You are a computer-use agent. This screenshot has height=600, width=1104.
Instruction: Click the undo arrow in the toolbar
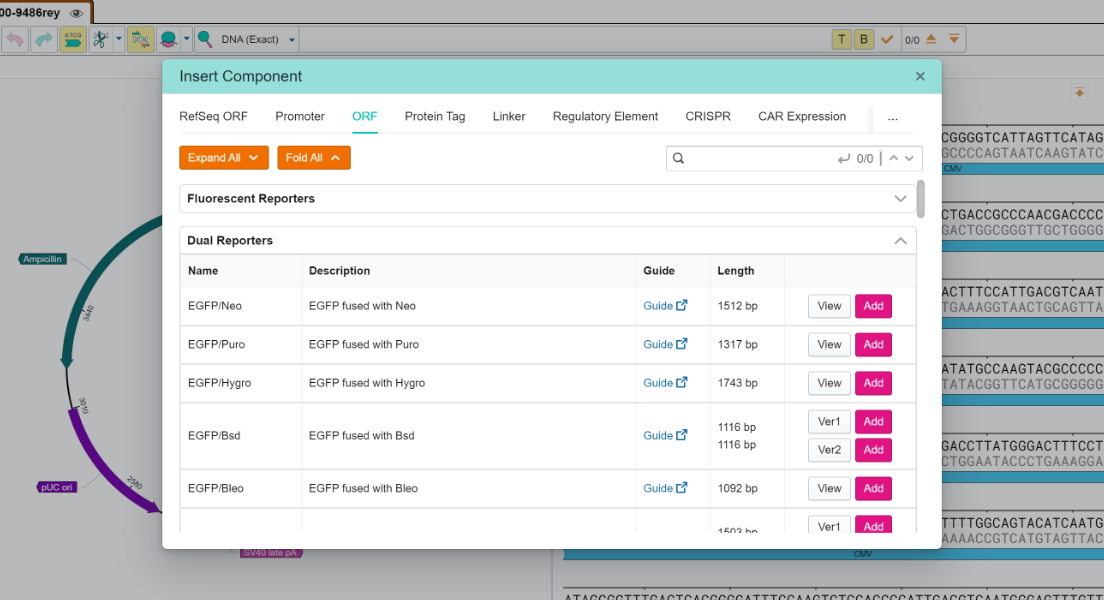(15, 39)
